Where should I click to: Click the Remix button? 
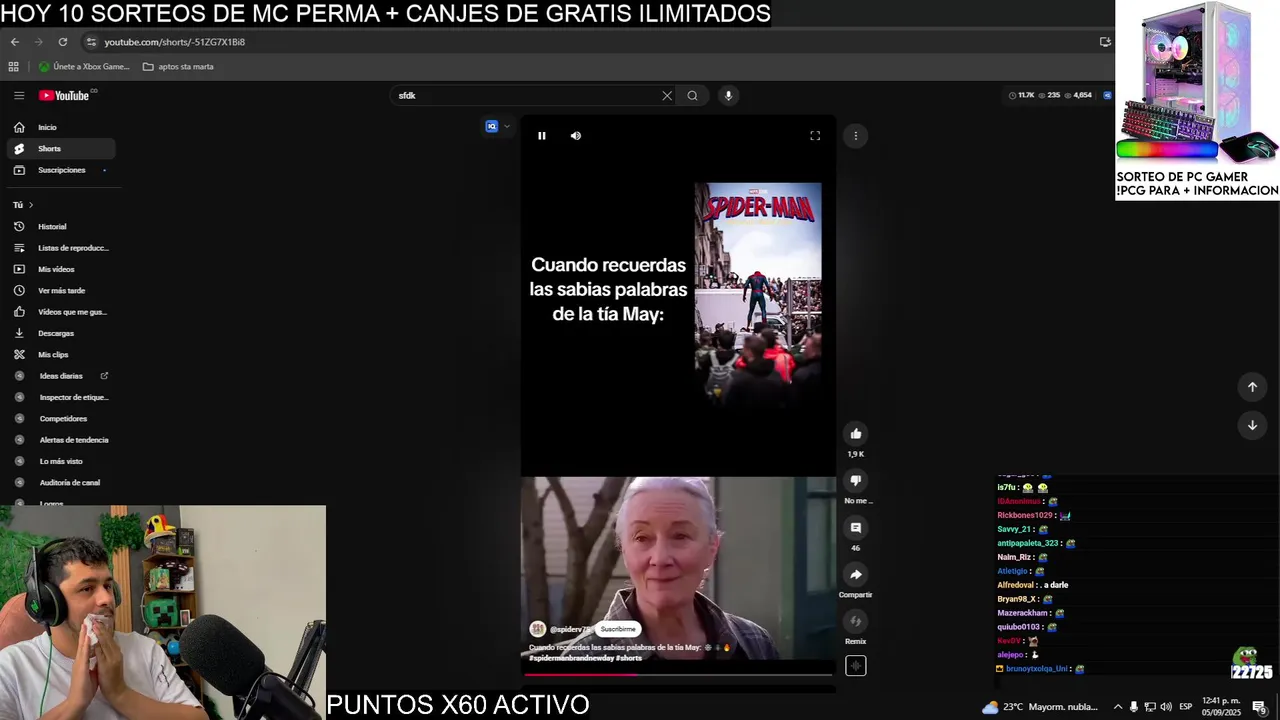[856, 622]
